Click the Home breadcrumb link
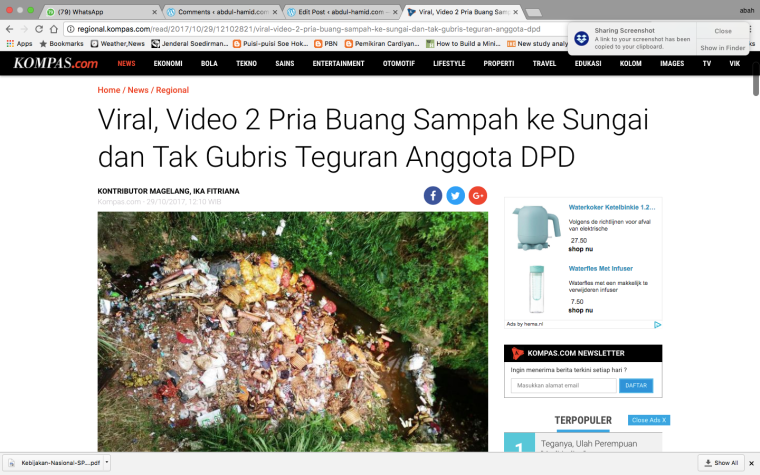Viewport: 760px width, 475px height. point(109,90)
